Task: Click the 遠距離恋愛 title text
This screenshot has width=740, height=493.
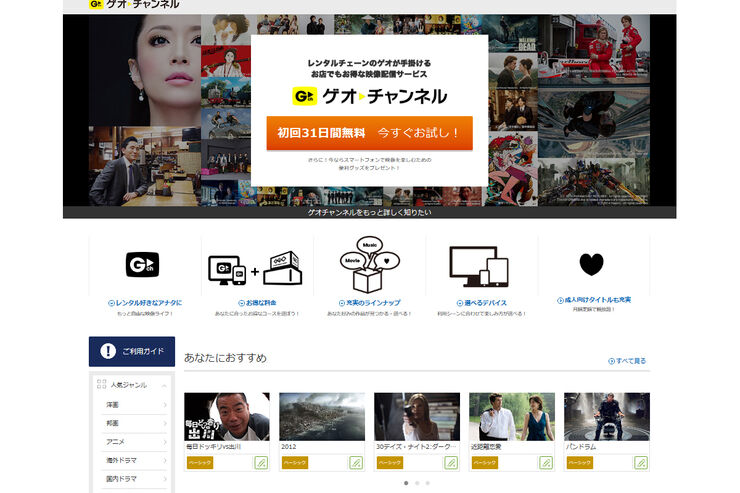Action: coord(486,447)
